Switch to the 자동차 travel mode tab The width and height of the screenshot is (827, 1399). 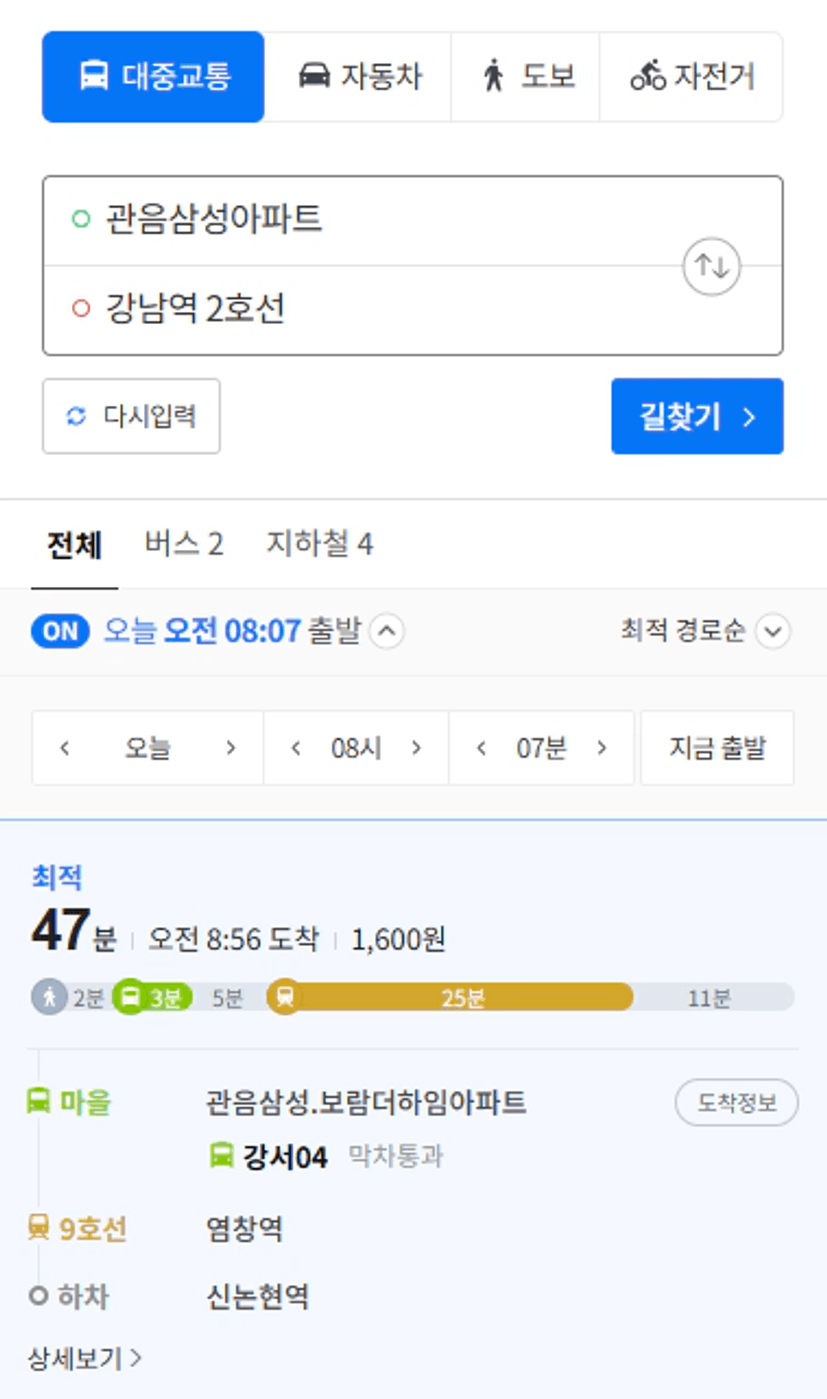point(359,77)
